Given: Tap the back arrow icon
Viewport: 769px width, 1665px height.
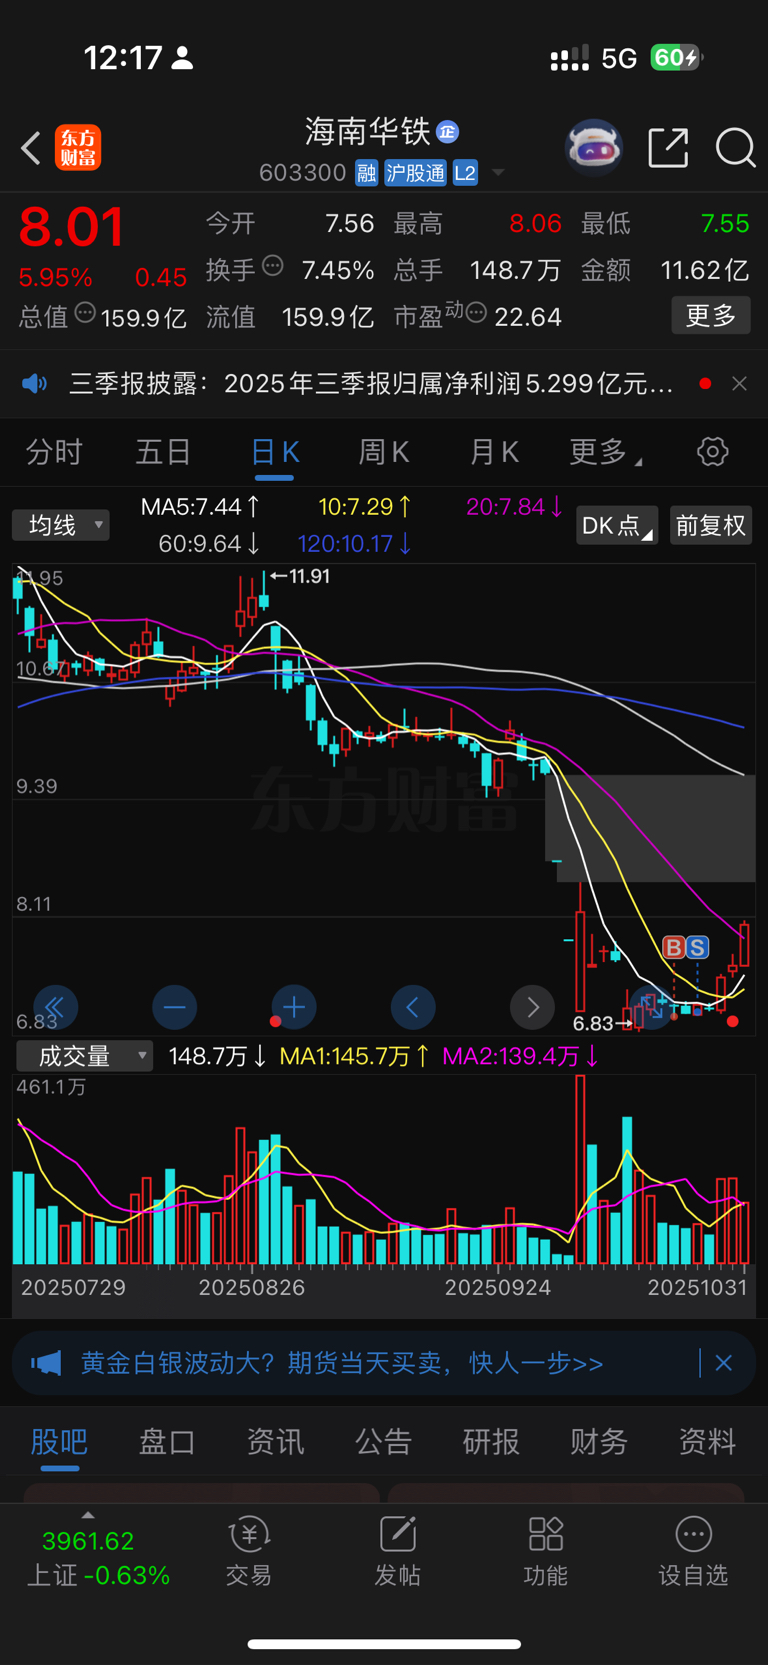Looking at the screenshot, I should point(31,148).
